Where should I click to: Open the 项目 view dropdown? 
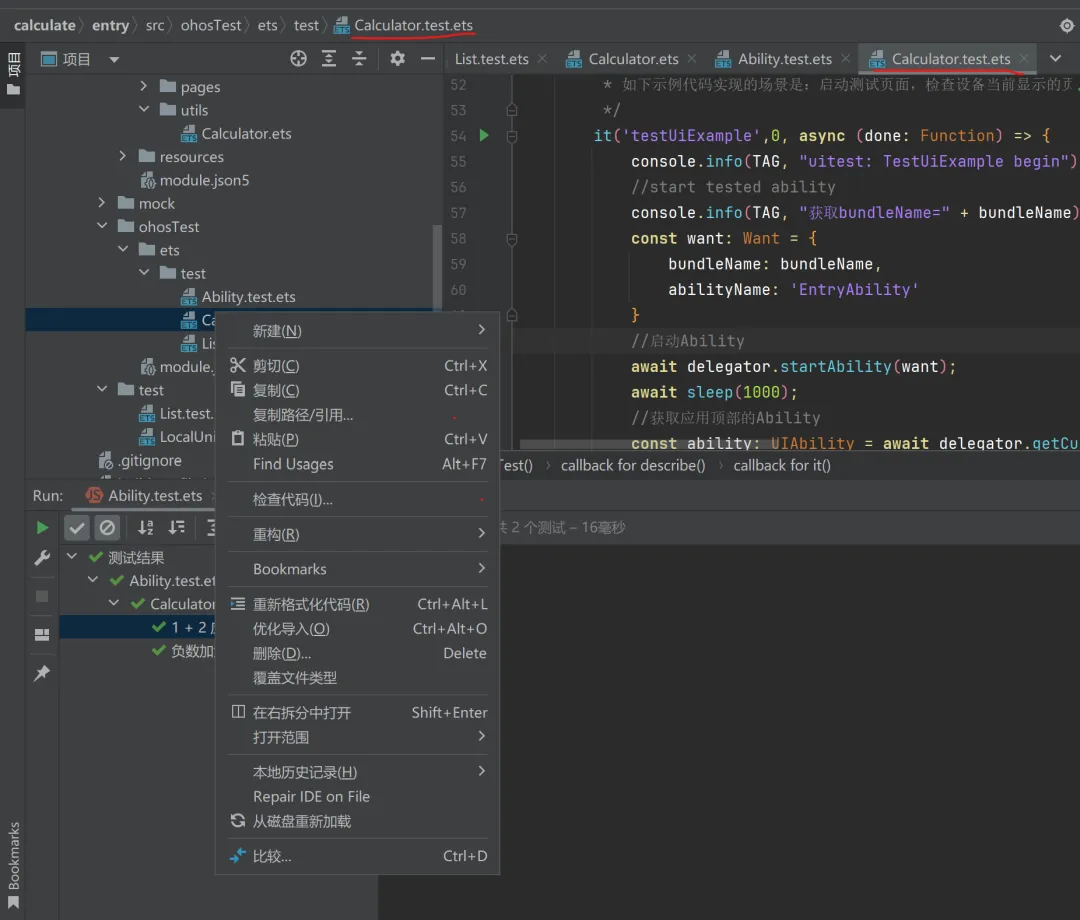pos(114,60)
